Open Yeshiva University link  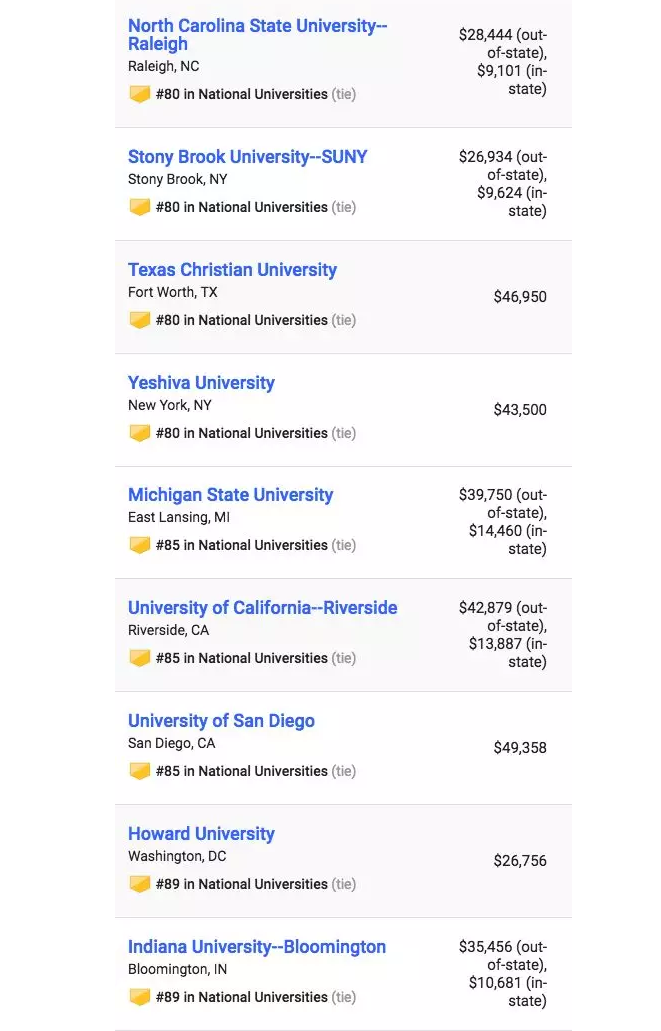click(x=201, y=383)
